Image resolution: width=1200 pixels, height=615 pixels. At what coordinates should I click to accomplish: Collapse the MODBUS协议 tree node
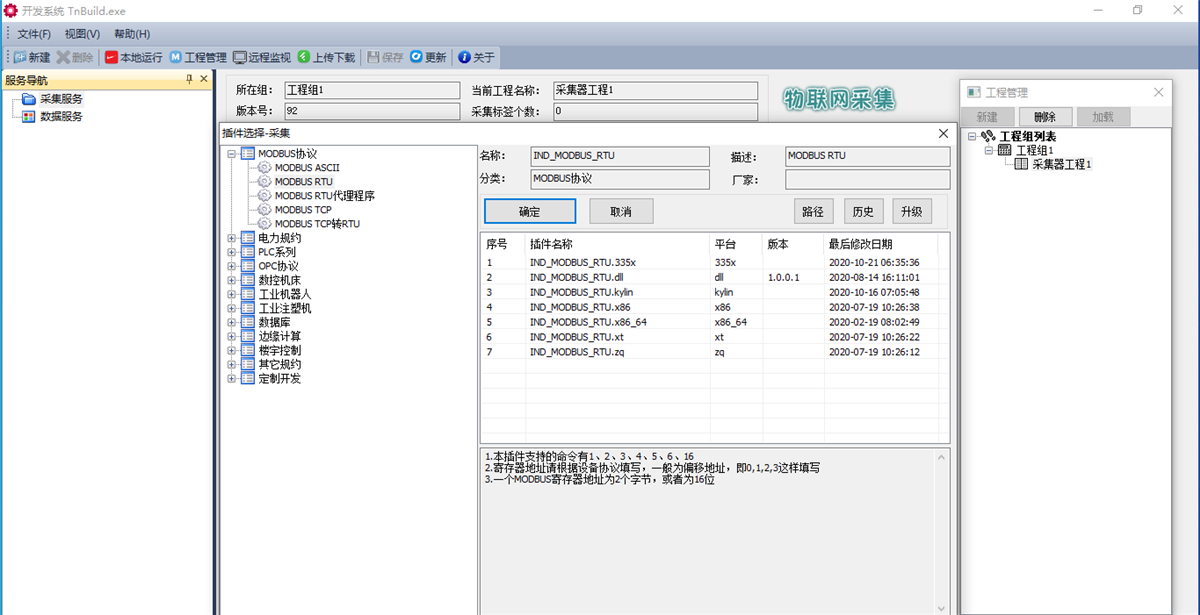tap(231, 154)
